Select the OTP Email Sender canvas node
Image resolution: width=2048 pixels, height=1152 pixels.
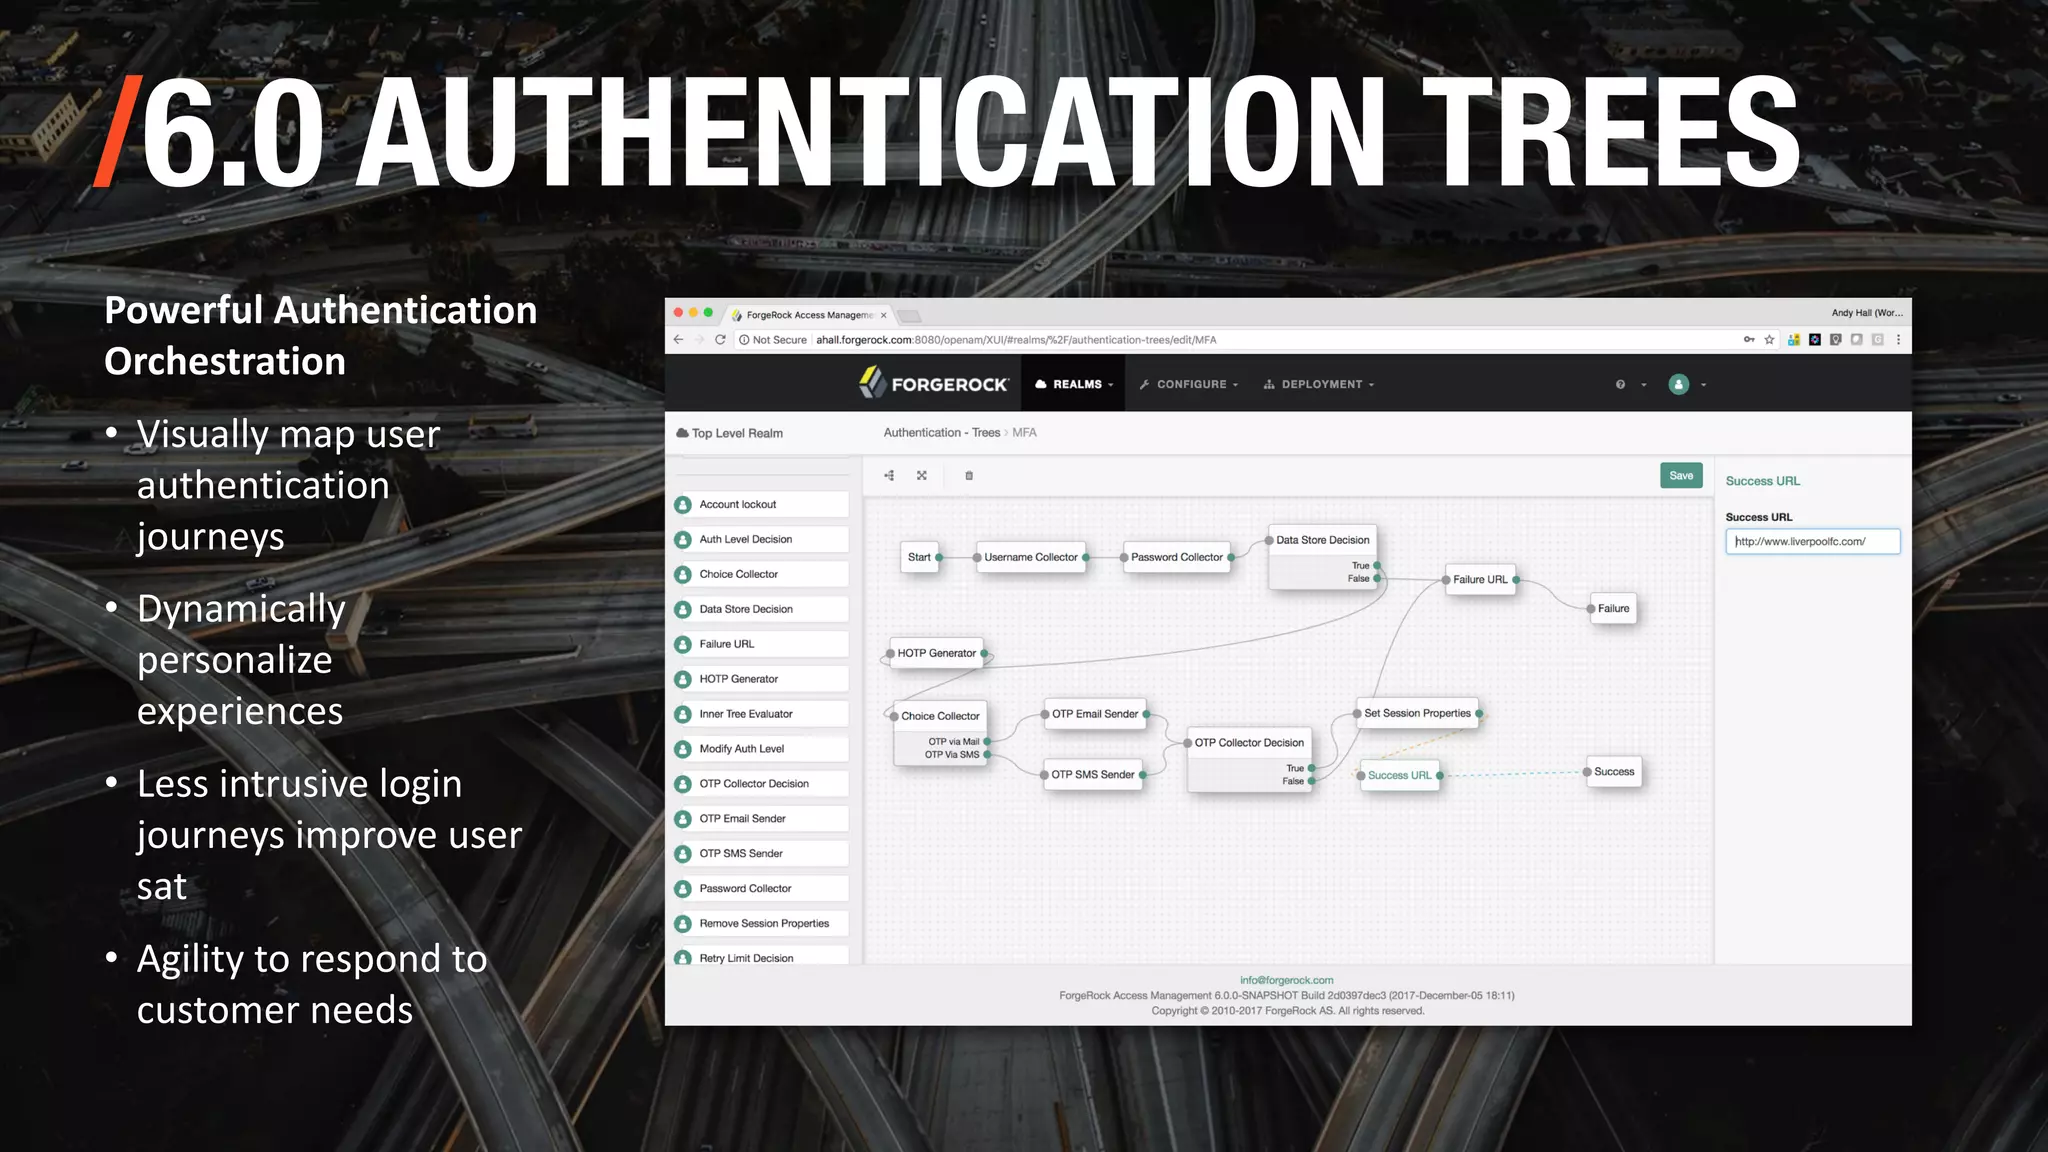1095,714
